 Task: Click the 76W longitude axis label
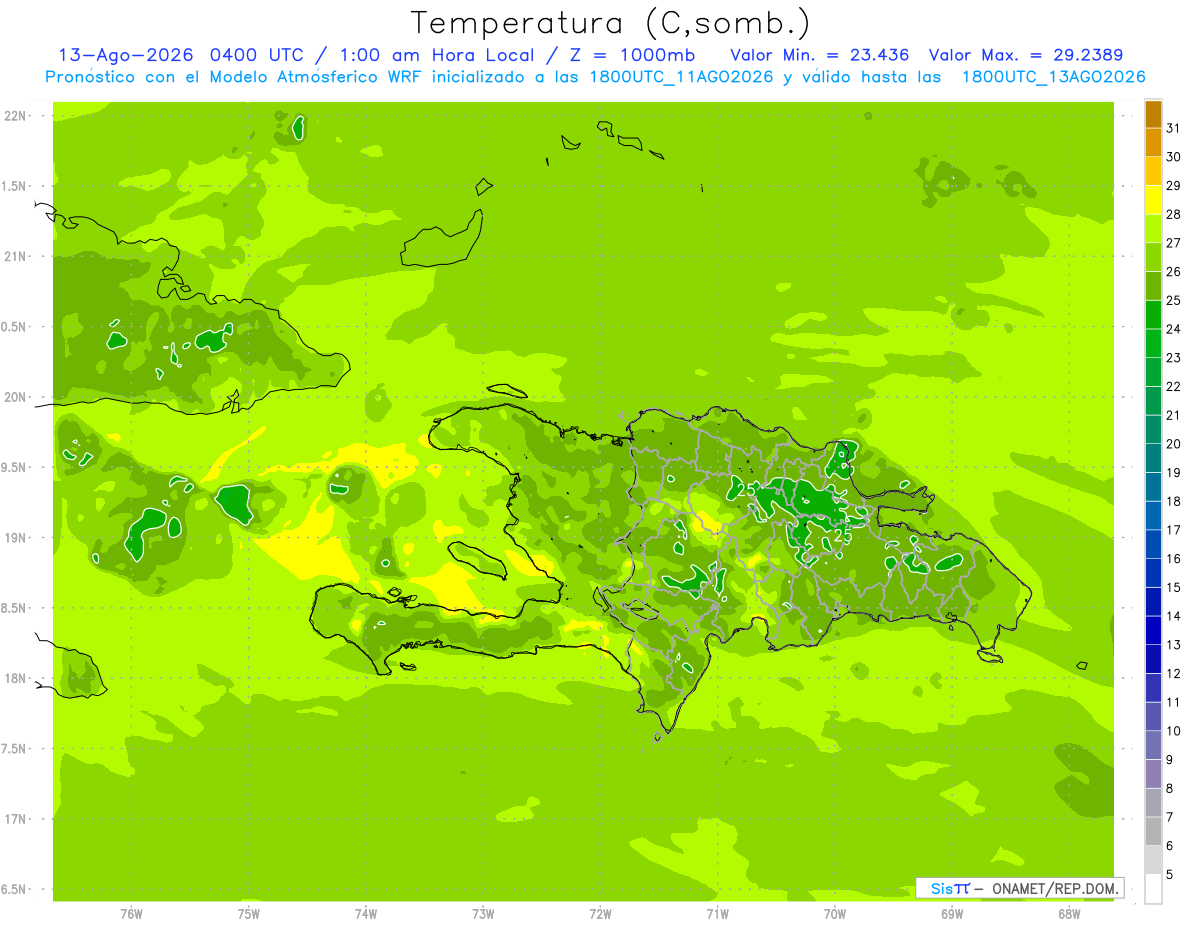point(131,913)
